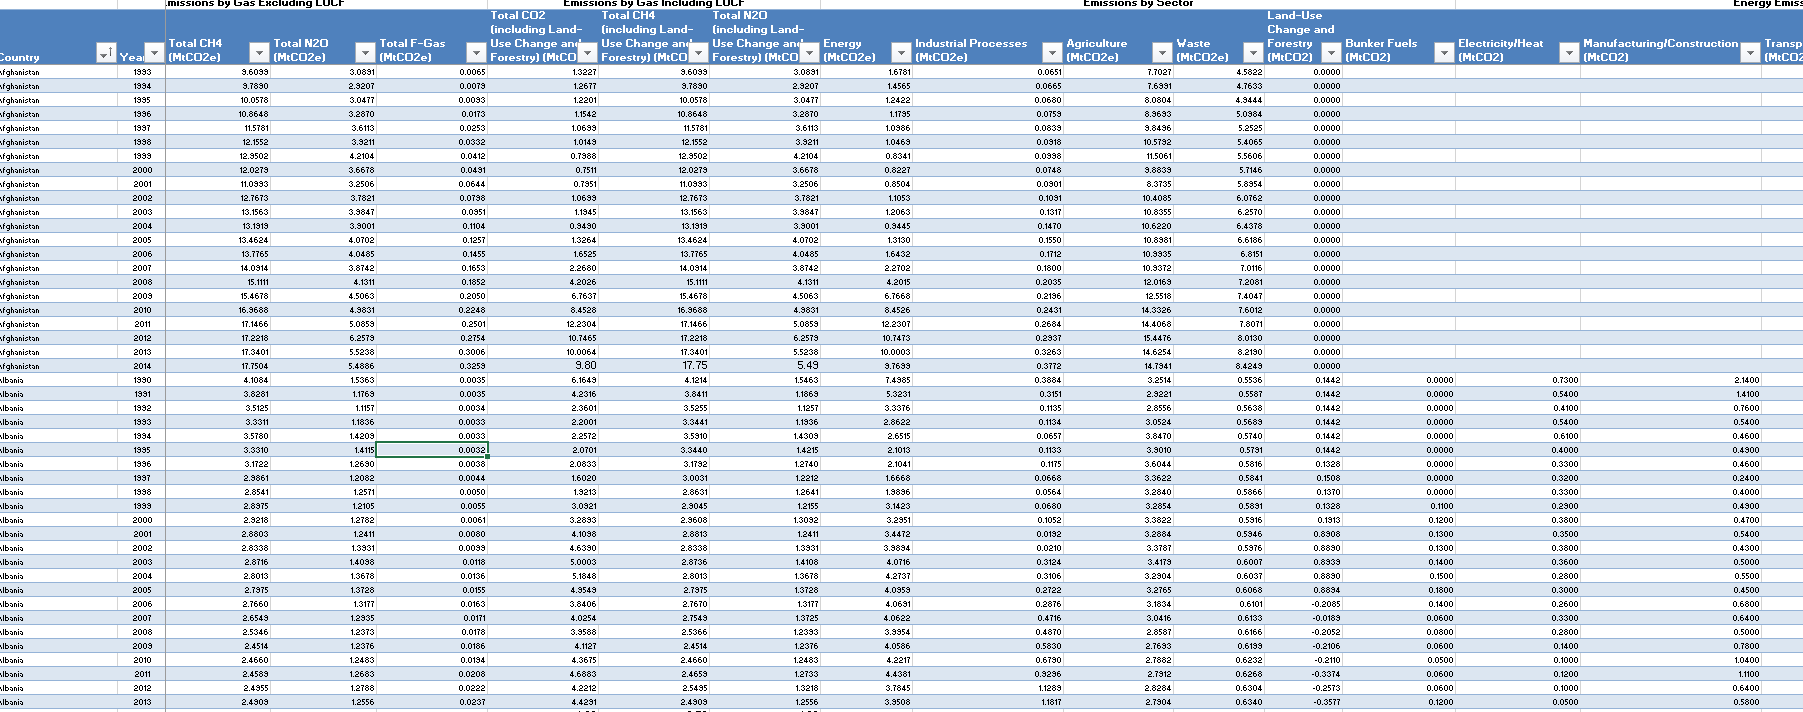Select Afghanistan 1993 F-Gas cell 0.0065
The width and height of the screenshot is (1803, 712).
(432, 72)
